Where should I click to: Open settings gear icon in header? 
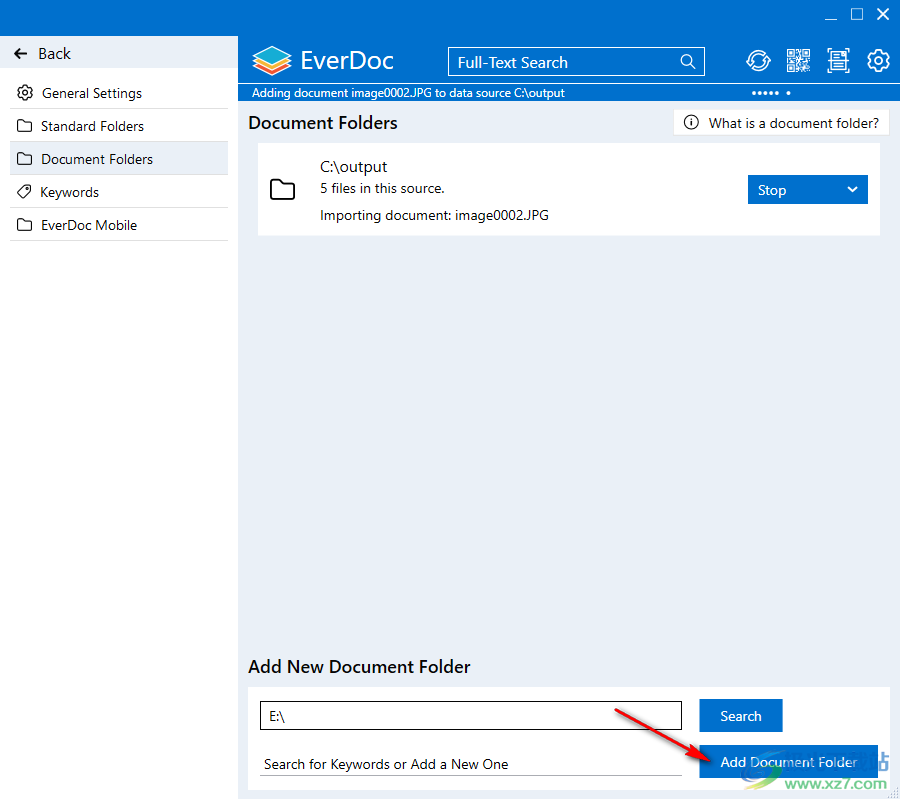pos(878,60)
